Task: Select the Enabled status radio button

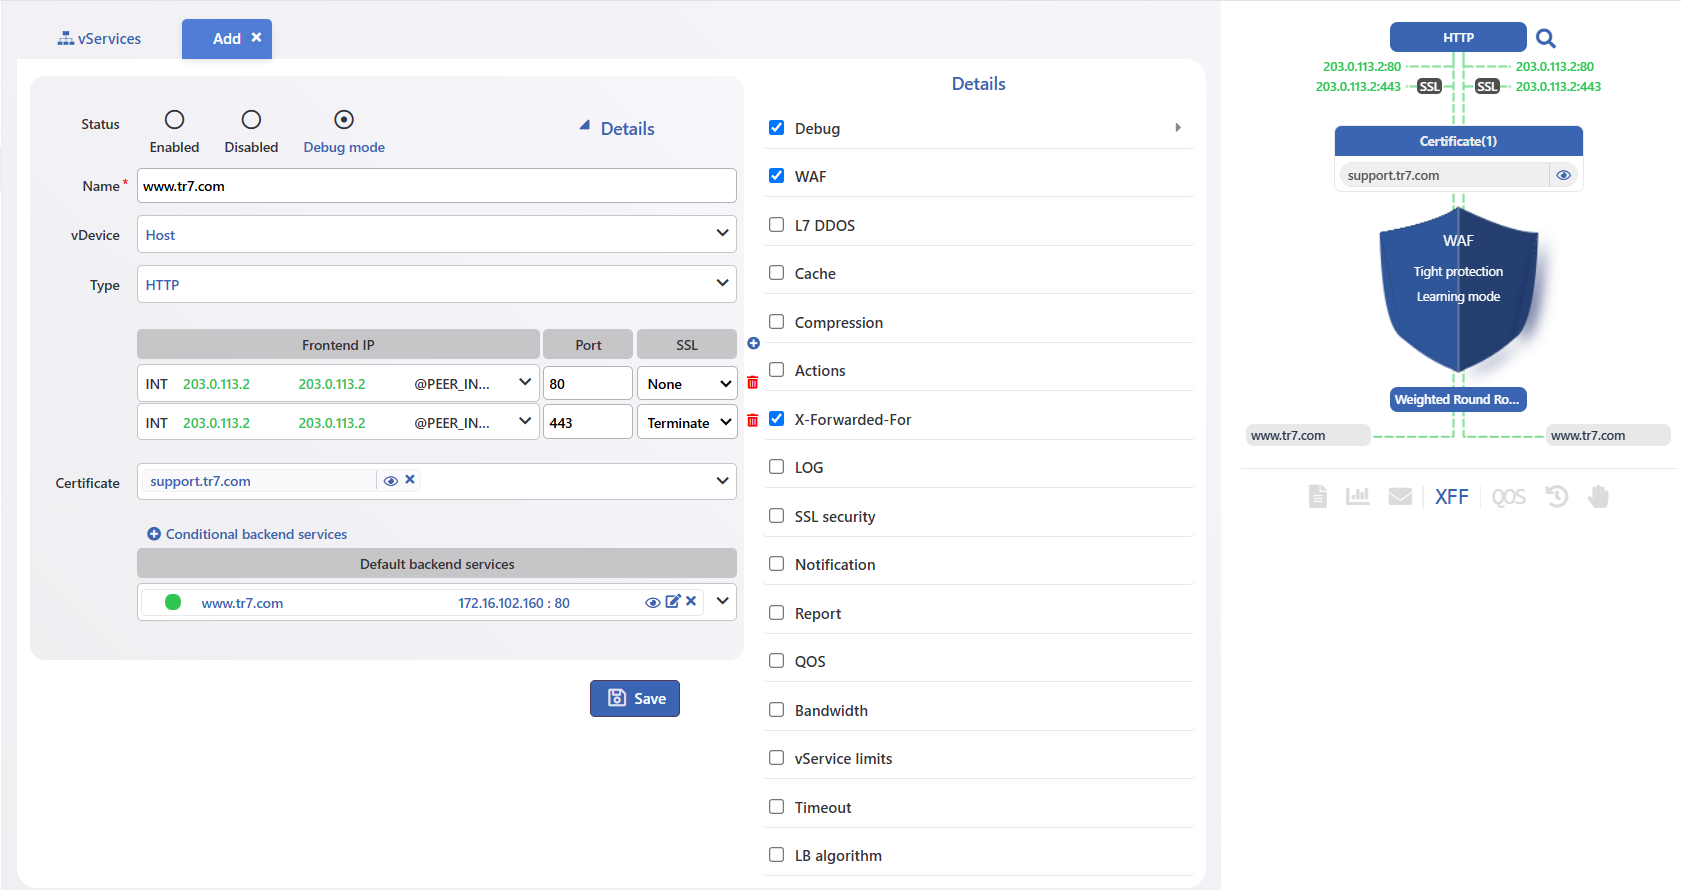Action: [174, 120]
